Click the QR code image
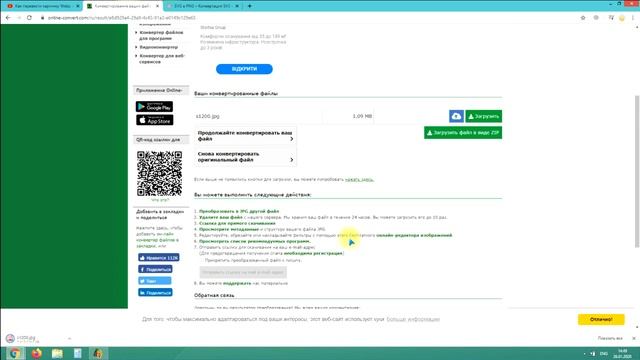640x360 pixels. tap(159, 173)
